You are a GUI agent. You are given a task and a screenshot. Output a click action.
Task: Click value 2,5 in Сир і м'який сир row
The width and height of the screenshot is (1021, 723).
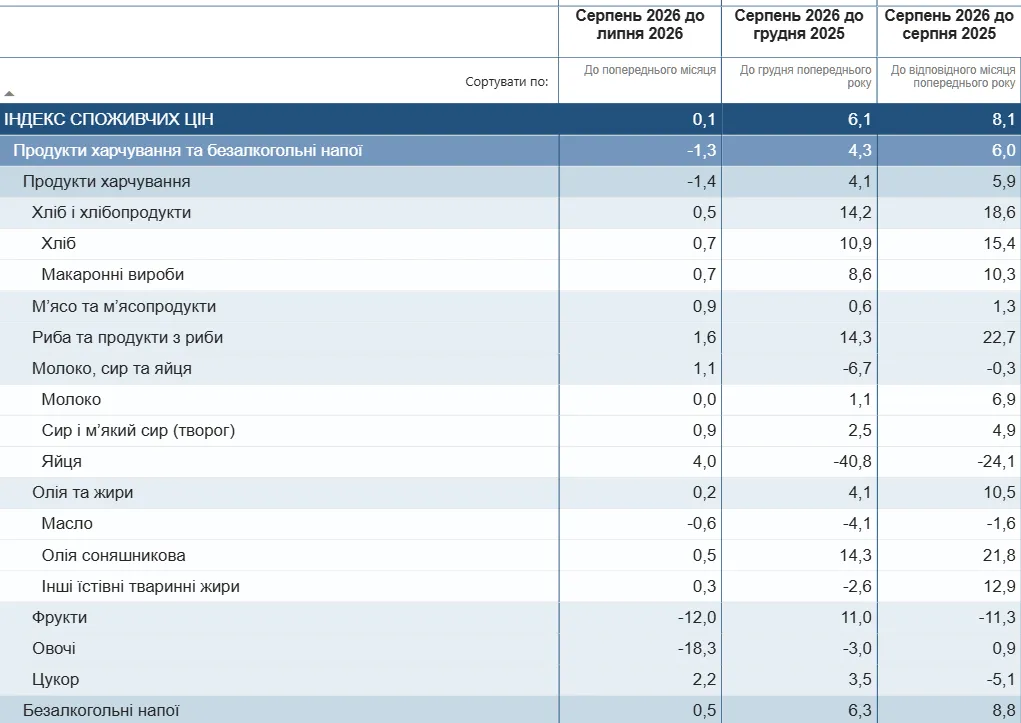(x=860, y=431)
